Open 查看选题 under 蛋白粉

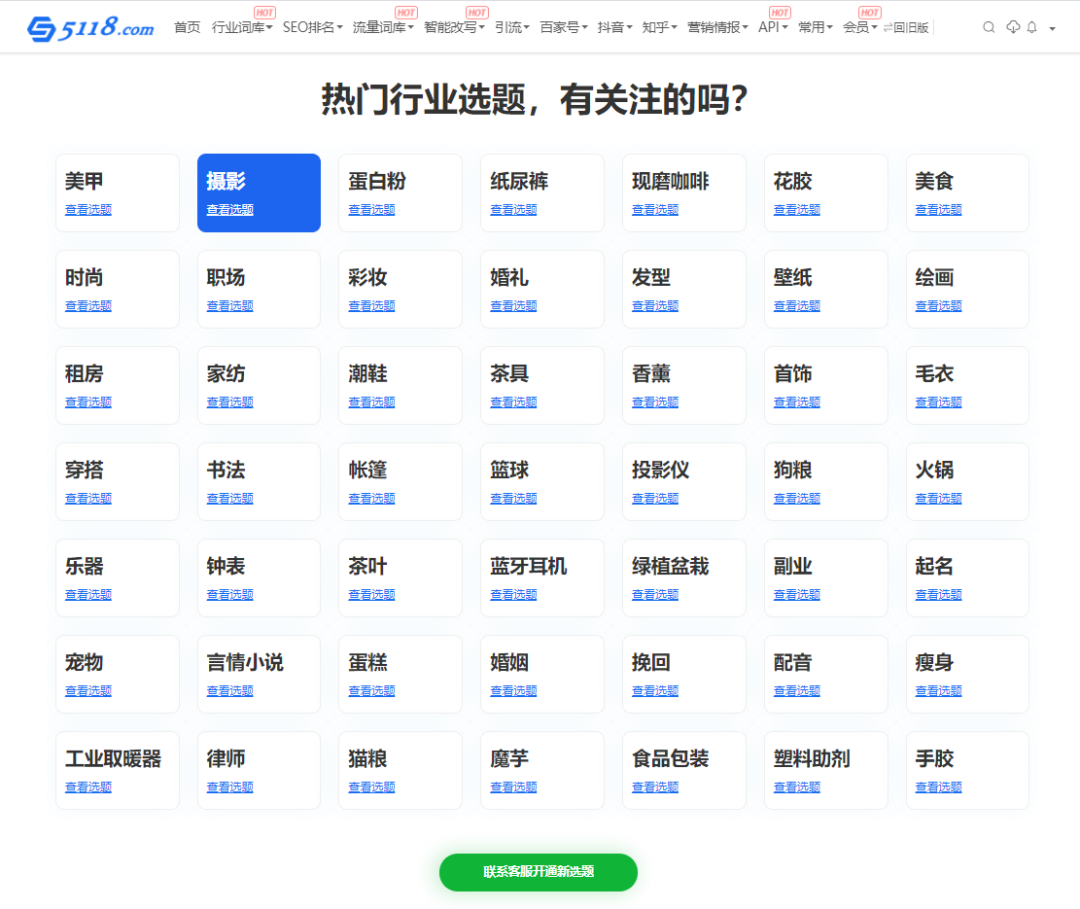pos(372,209)
